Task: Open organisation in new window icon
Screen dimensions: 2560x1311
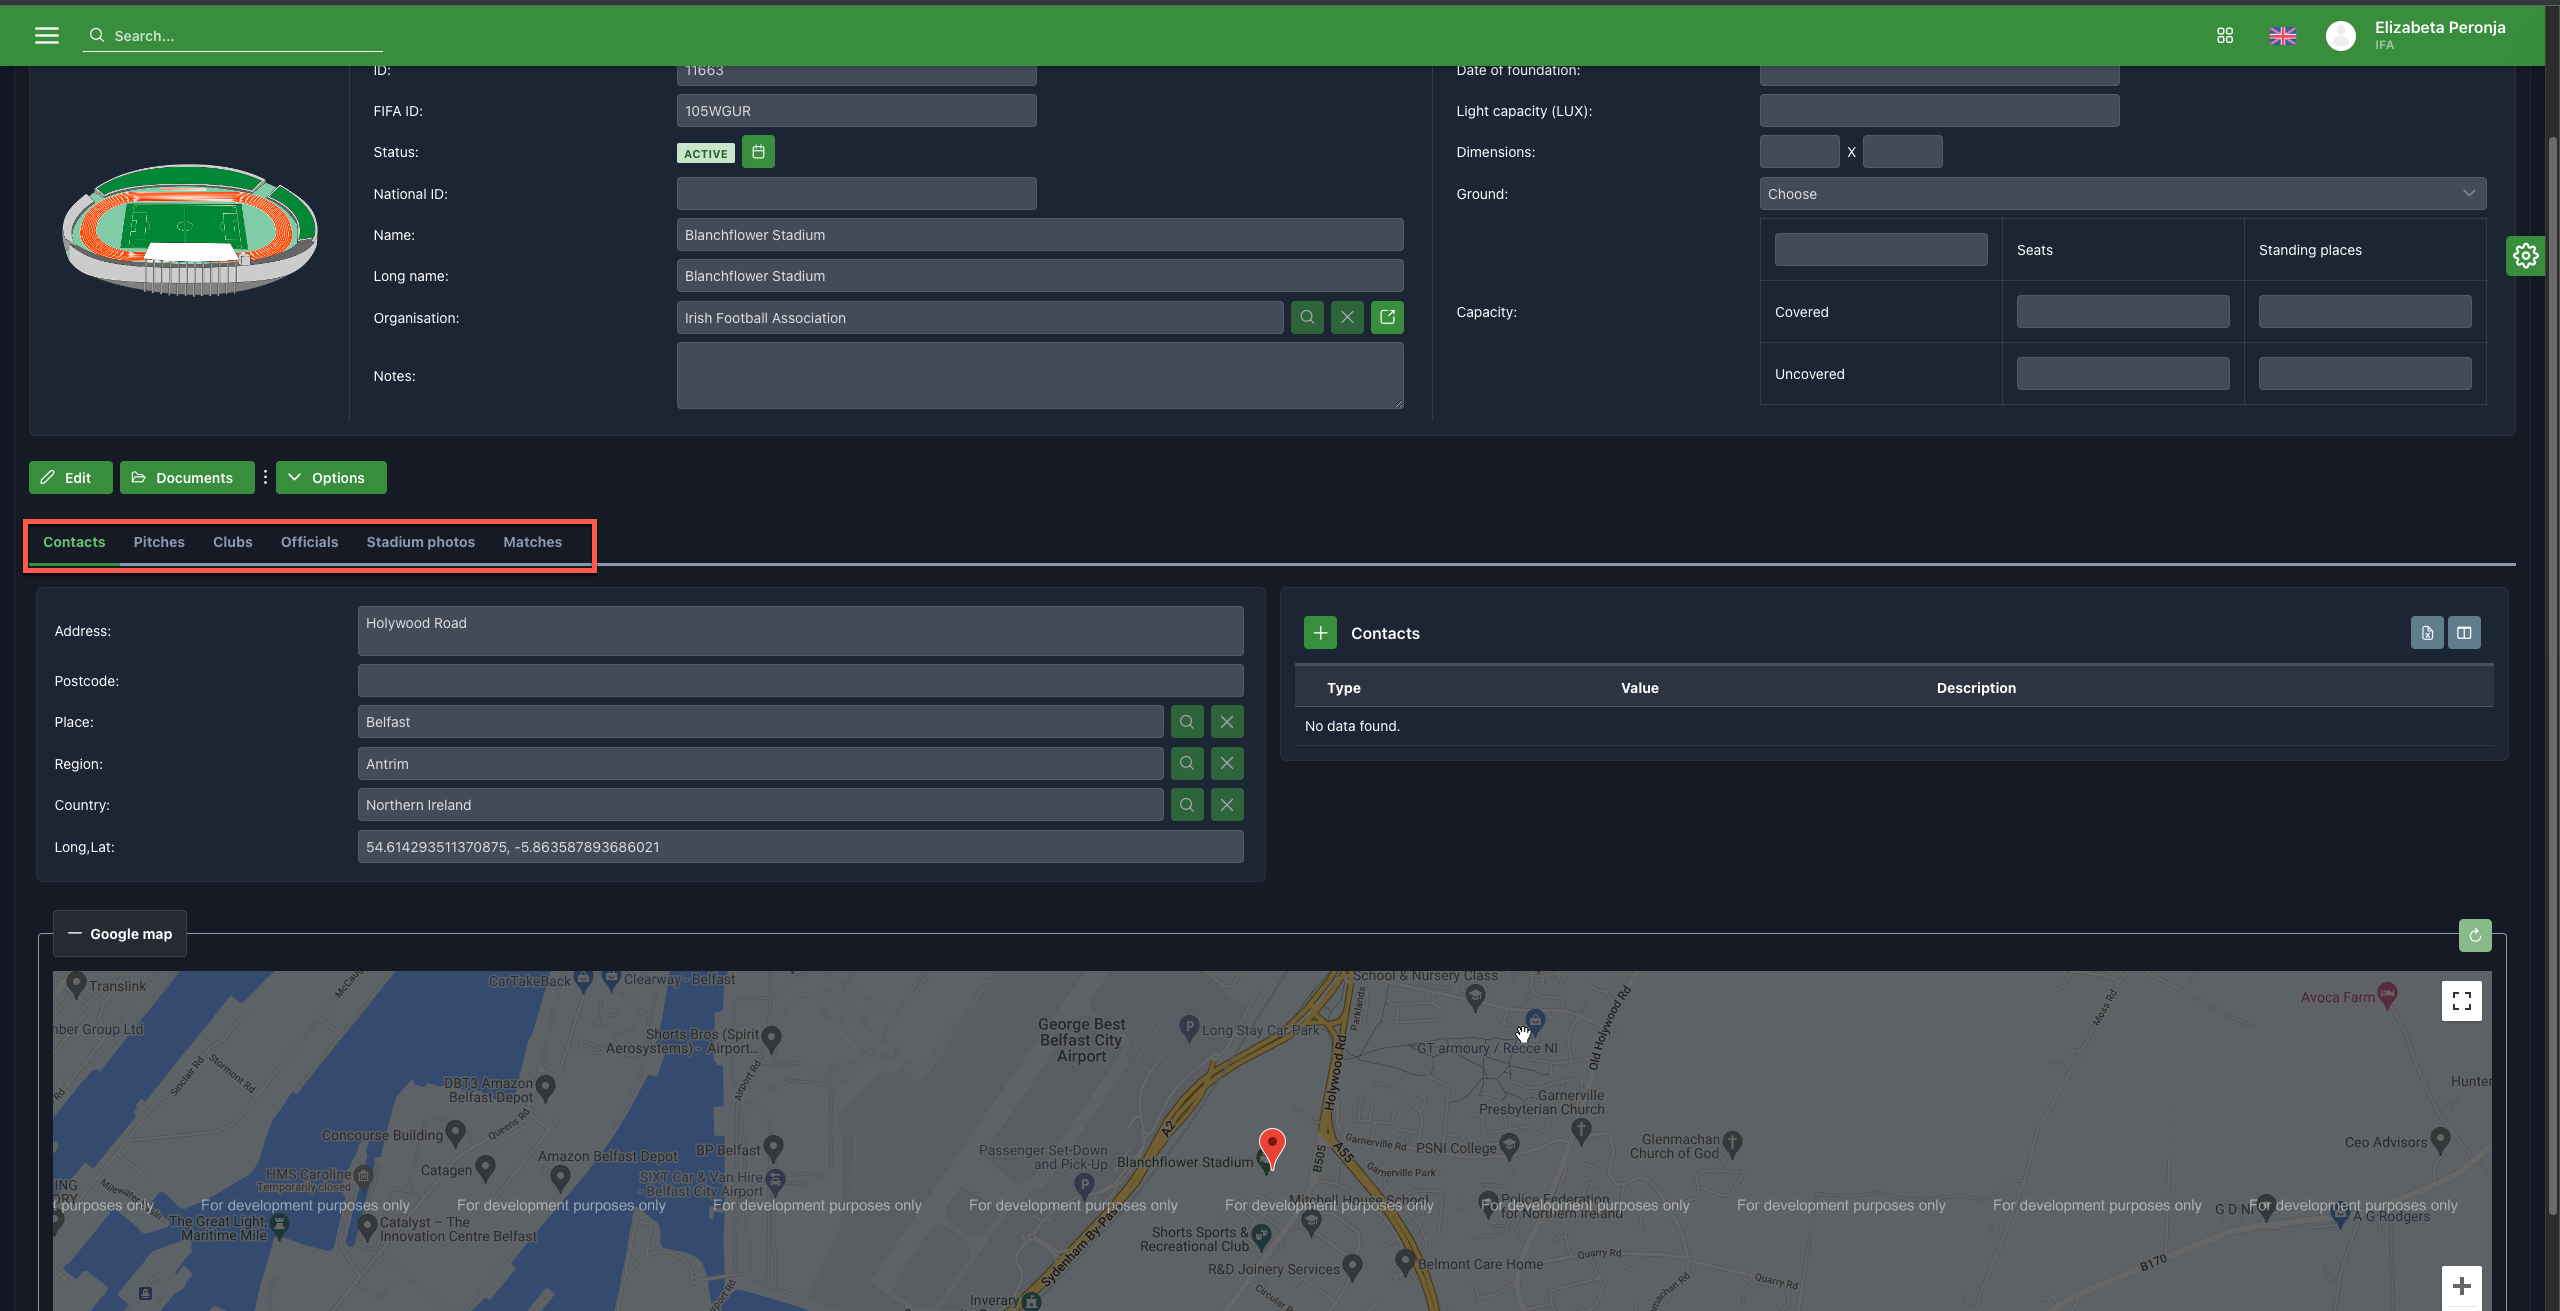Action: (1387, 318)
